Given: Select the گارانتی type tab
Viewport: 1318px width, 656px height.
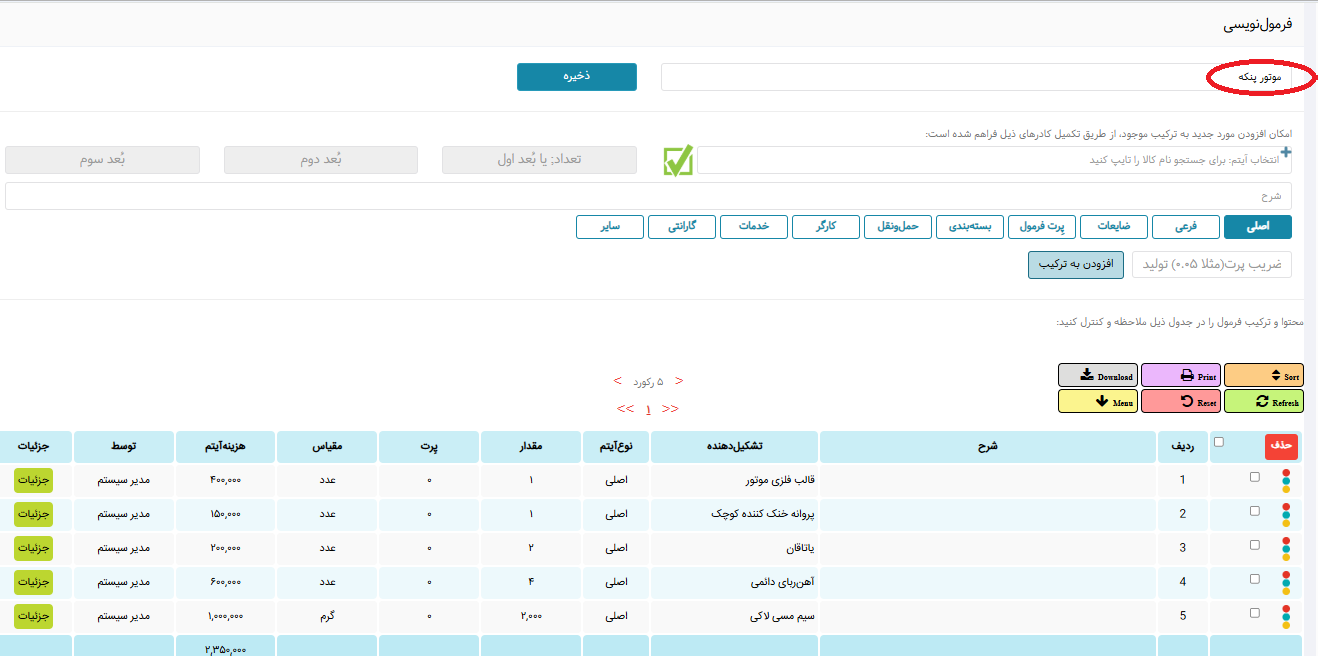Looking at the screenshot, I should coord(682,227).
